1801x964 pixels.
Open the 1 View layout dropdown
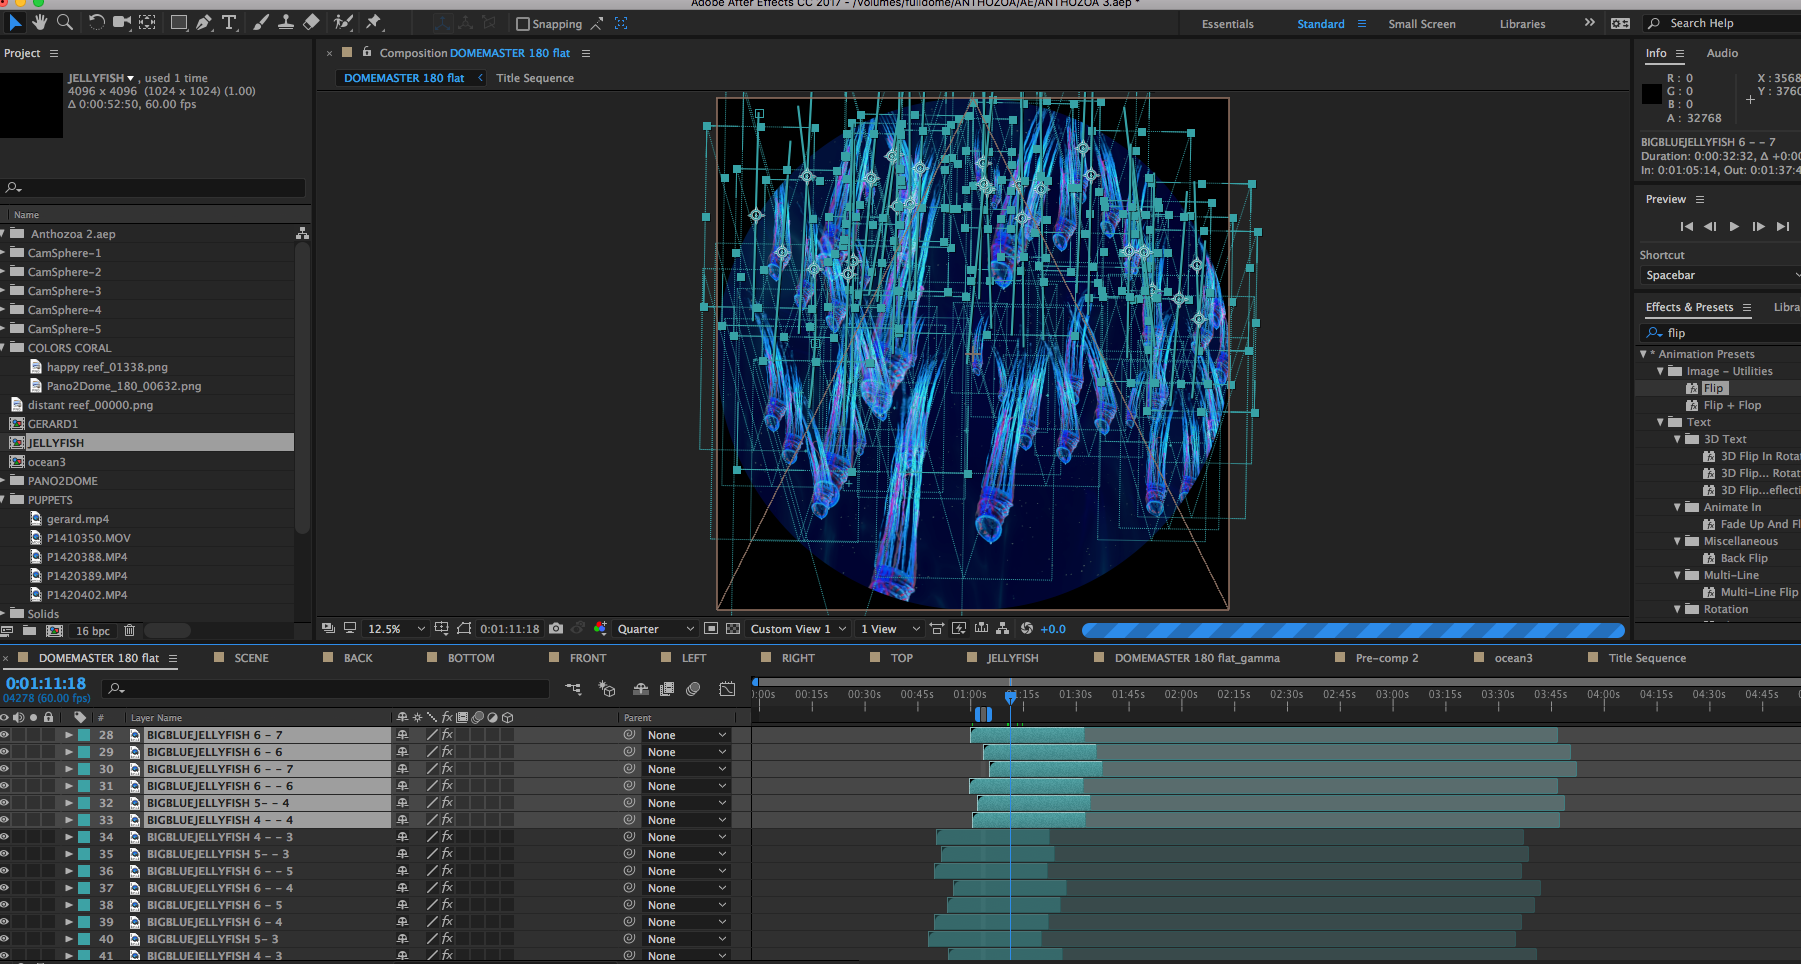point(890,629)
